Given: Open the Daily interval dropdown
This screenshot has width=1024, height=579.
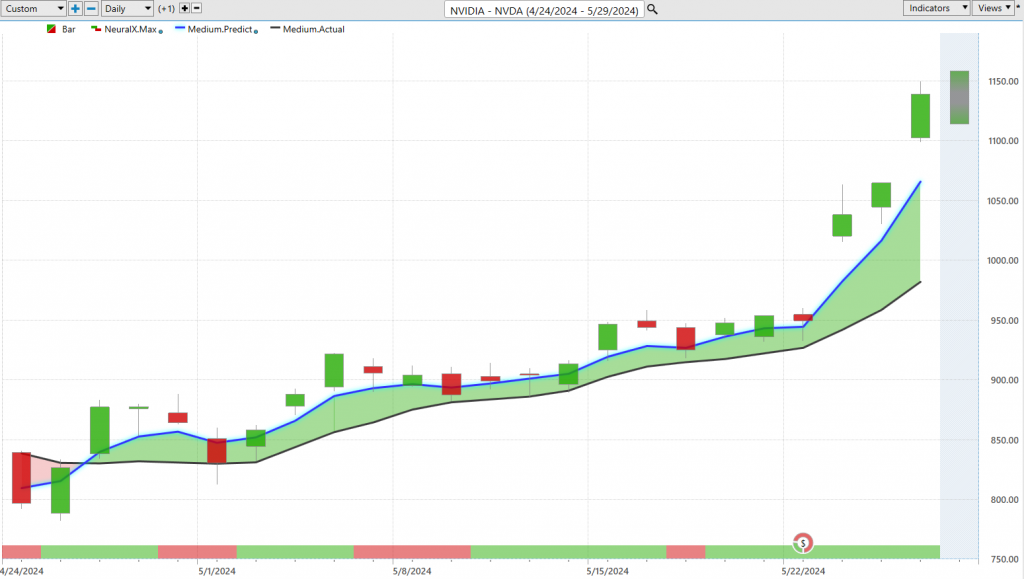Looking at the screenshot, I should (x=127, y=8).
